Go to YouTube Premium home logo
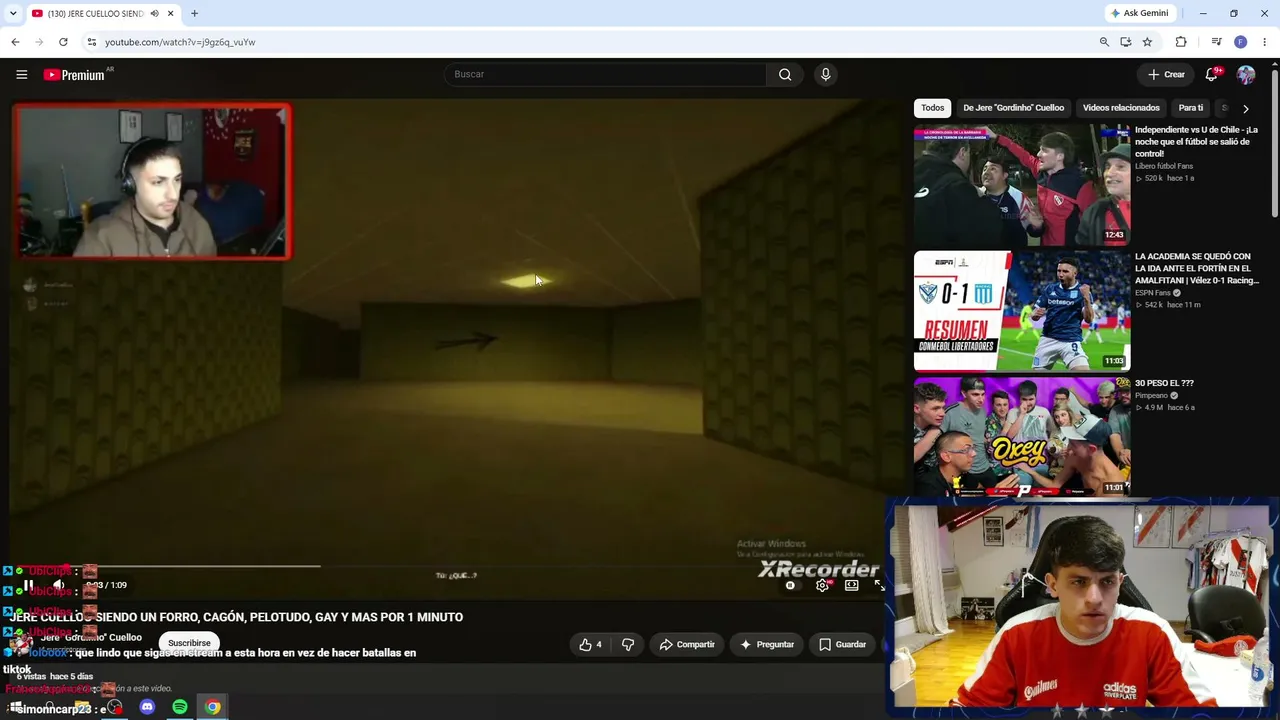1280x720 pixels. click(x=74, y=75)
